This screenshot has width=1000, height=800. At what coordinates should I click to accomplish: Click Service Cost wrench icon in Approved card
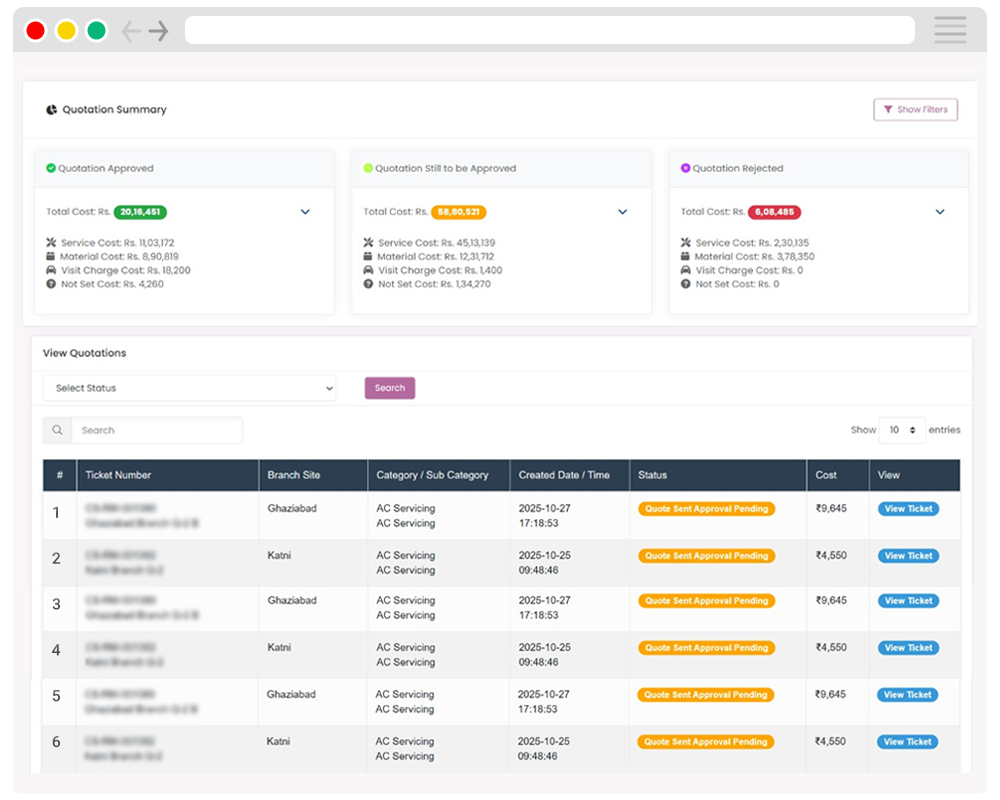(x=51, y=242)
